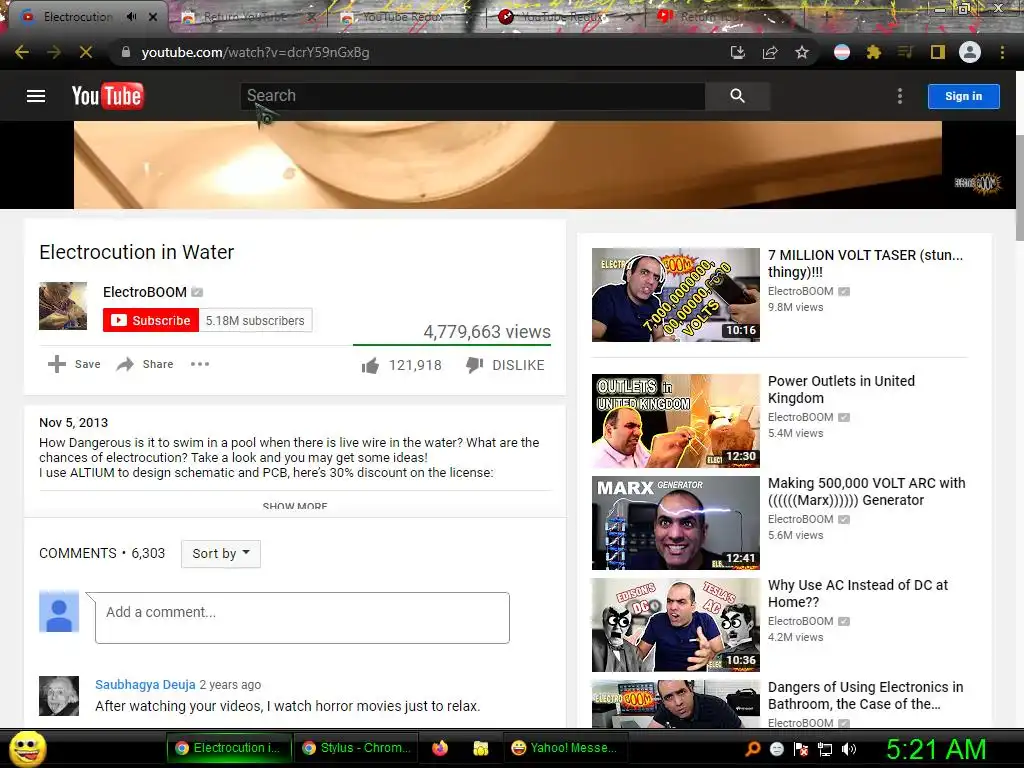Click the video player area
Image resolution: width=1024 pixels, height=768 pixels.
point(507,165)
